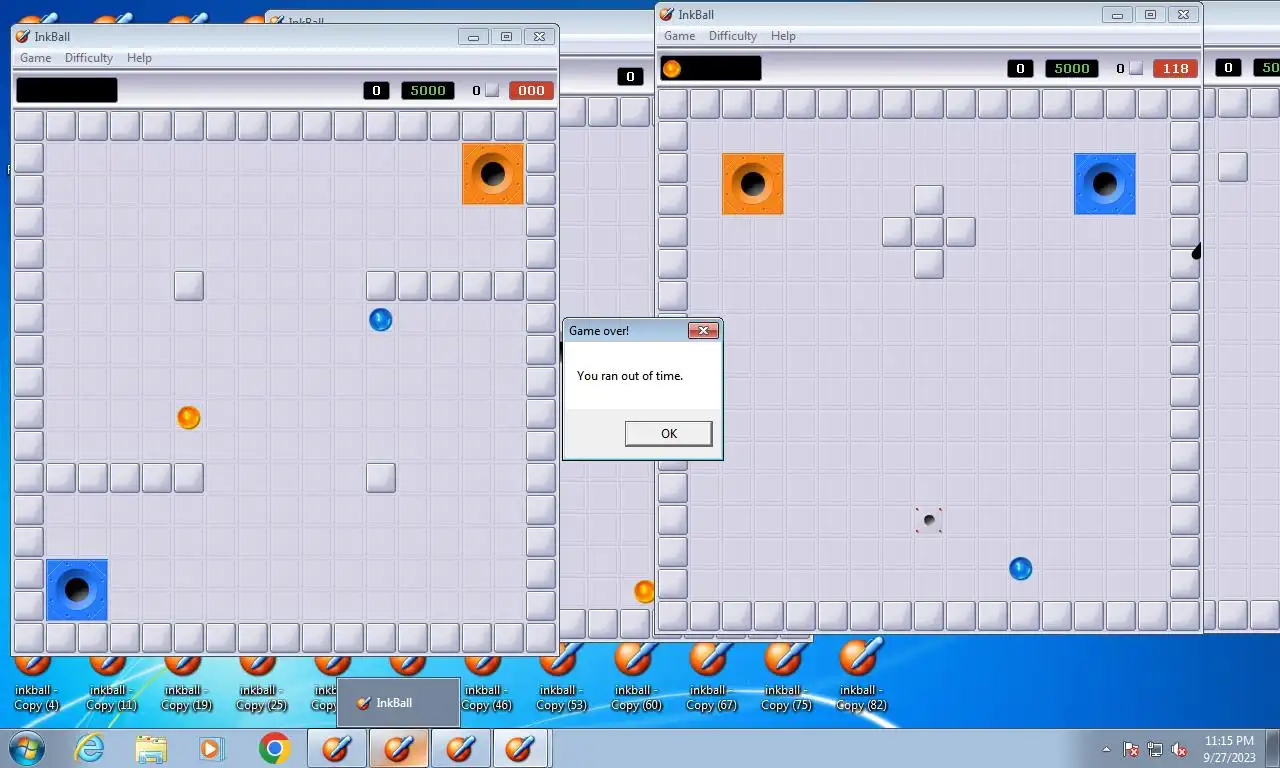Click the InkBall taskbar preview tooltip
Screen dimensions: 1280x768
pyautogui.click(x=398, y=703)
